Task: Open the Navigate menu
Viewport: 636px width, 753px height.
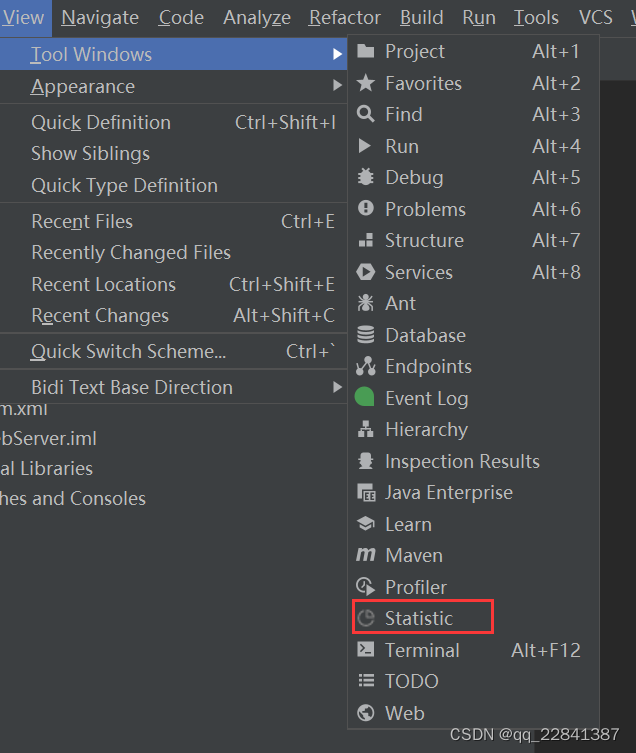Action: click(x=100, y=18)
